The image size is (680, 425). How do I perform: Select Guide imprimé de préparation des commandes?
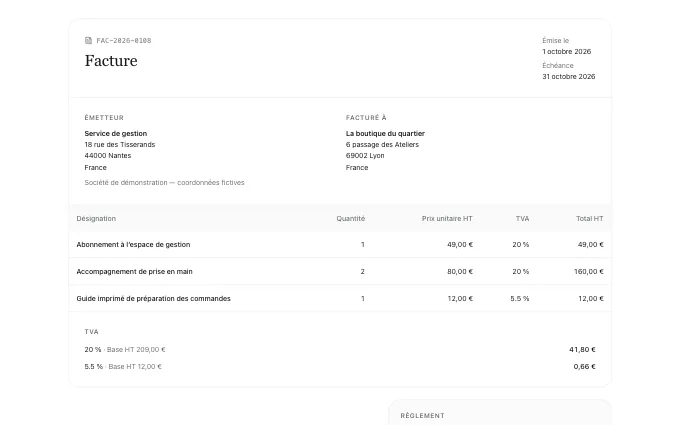tap(154, 298)
